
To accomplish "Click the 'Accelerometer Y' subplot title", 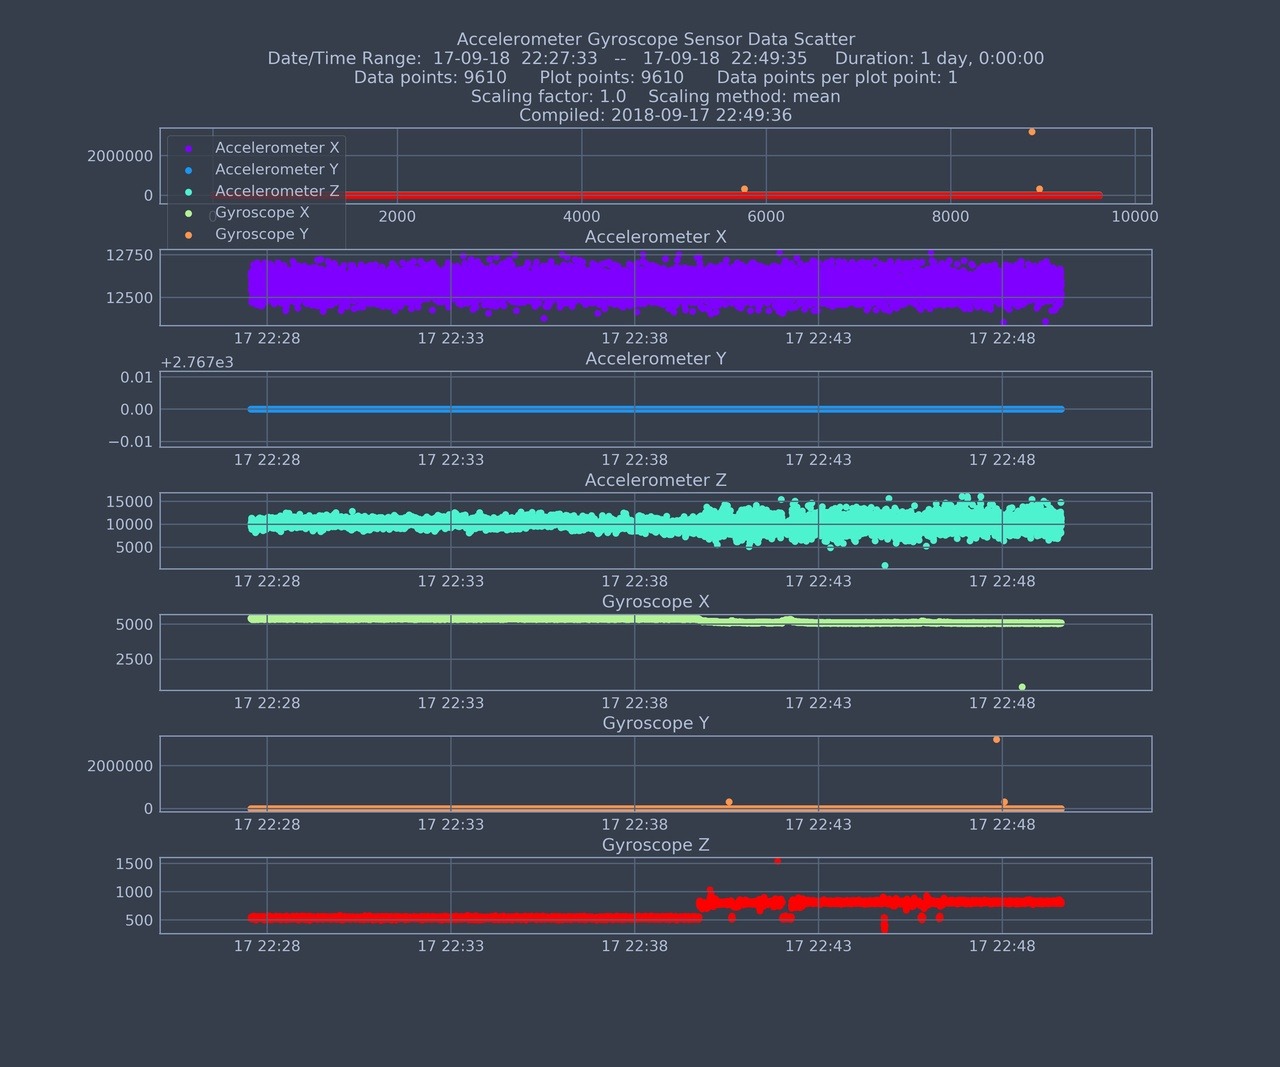I will coord(656,359).
